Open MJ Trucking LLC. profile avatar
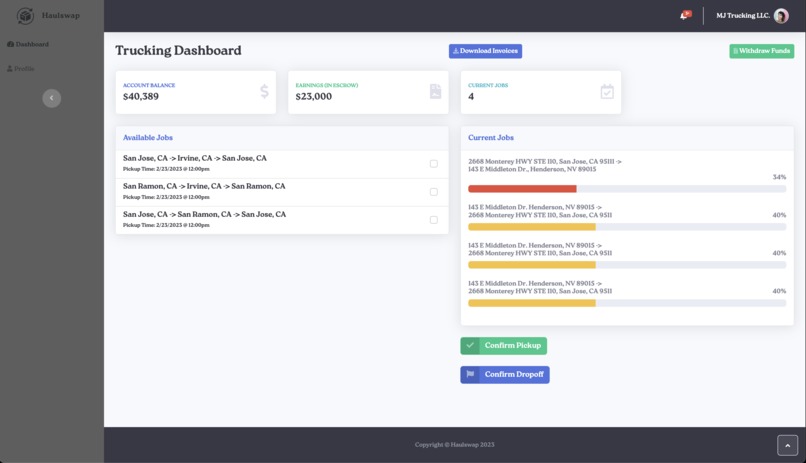 [x=781, y=16]
